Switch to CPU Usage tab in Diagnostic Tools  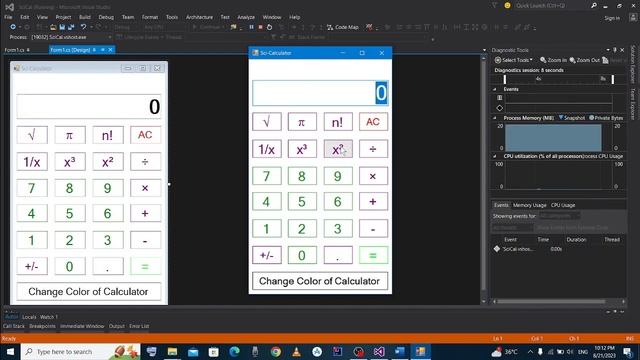click(x=563, y=205)
